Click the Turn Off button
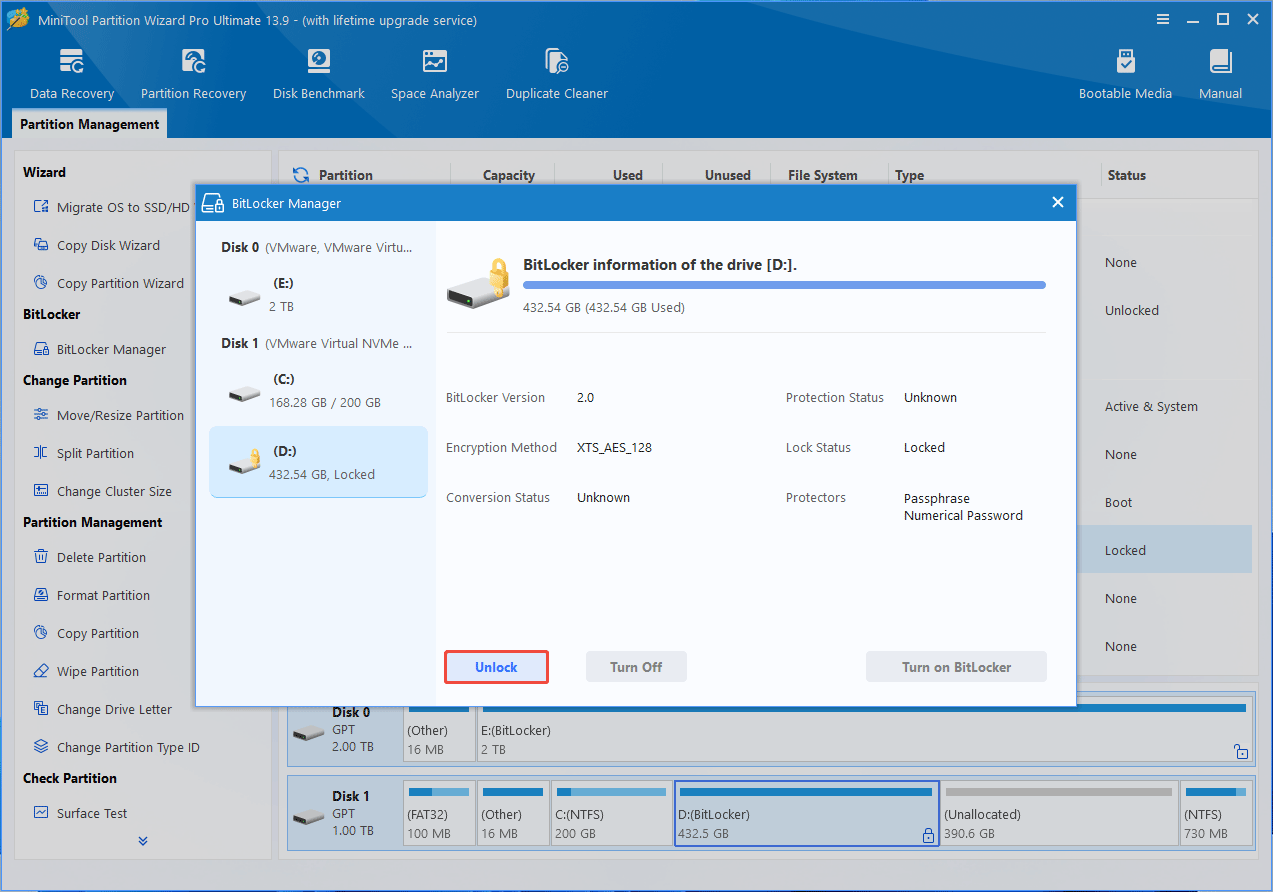1273x892 pixels. pyautogui.click(x=636, y=667)
